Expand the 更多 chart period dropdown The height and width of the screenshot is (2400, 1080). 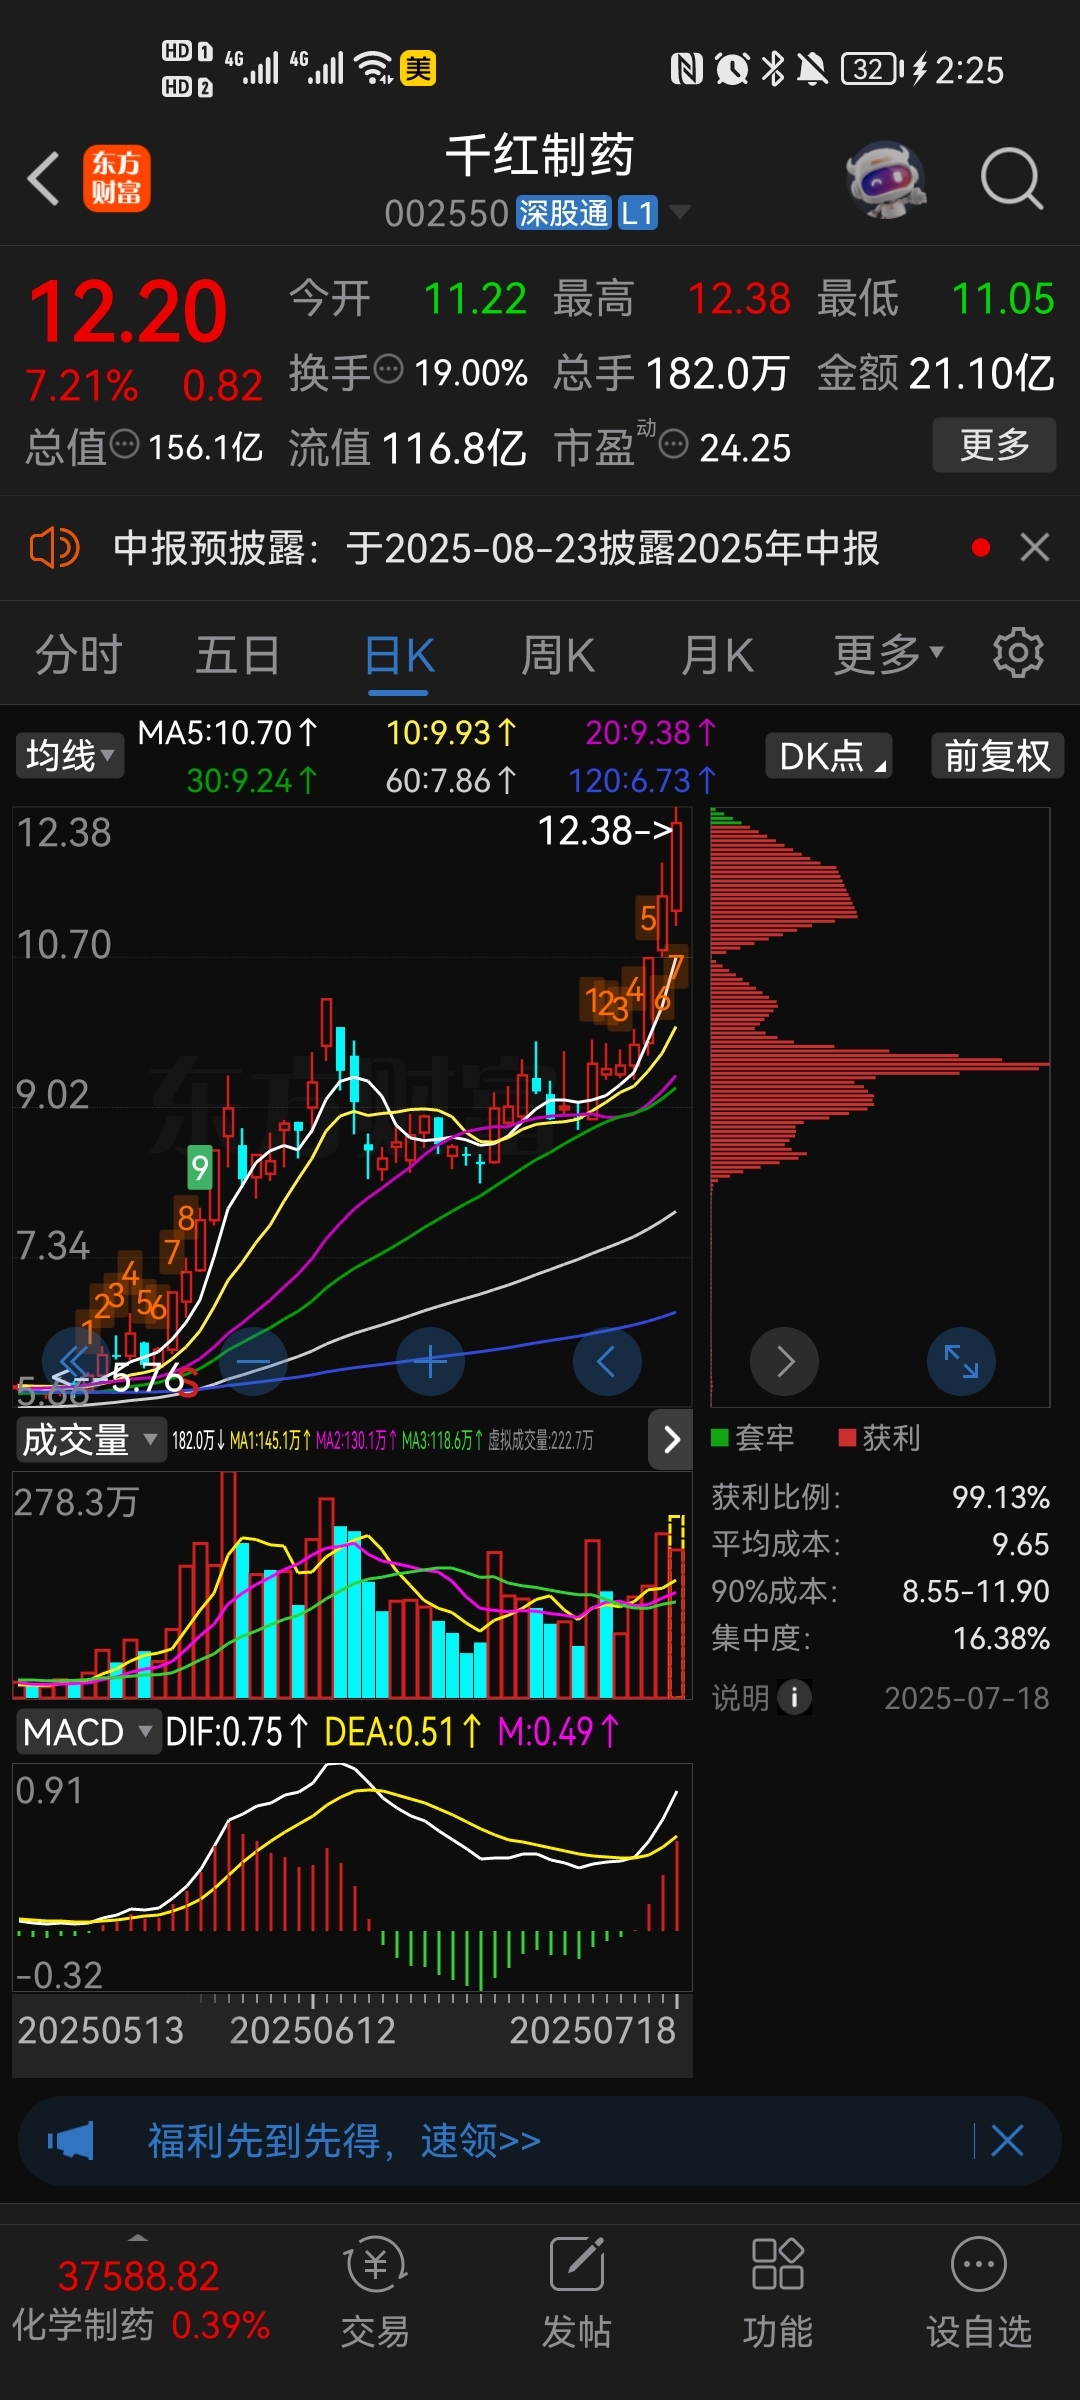(x=889, y=655)
